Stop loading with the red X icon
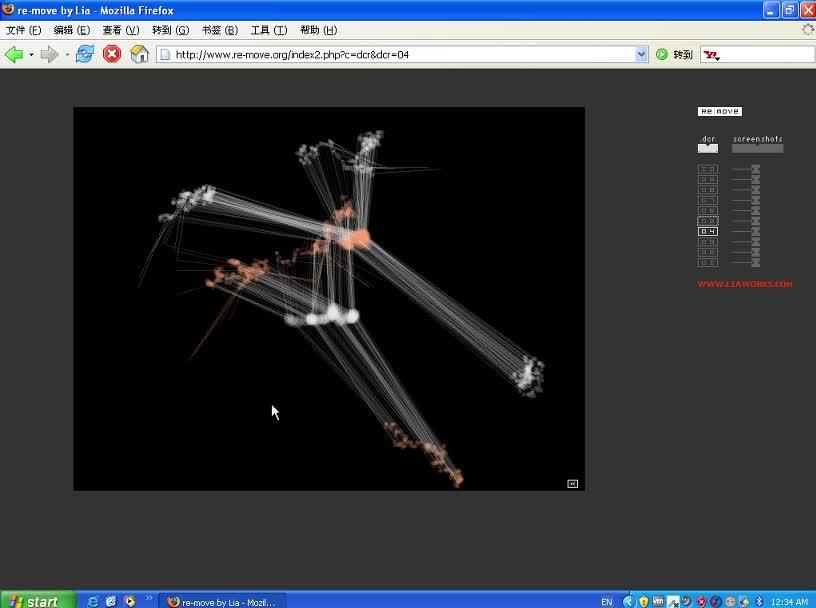This screenshot has width=816, height=608. (x=112, y=54)
